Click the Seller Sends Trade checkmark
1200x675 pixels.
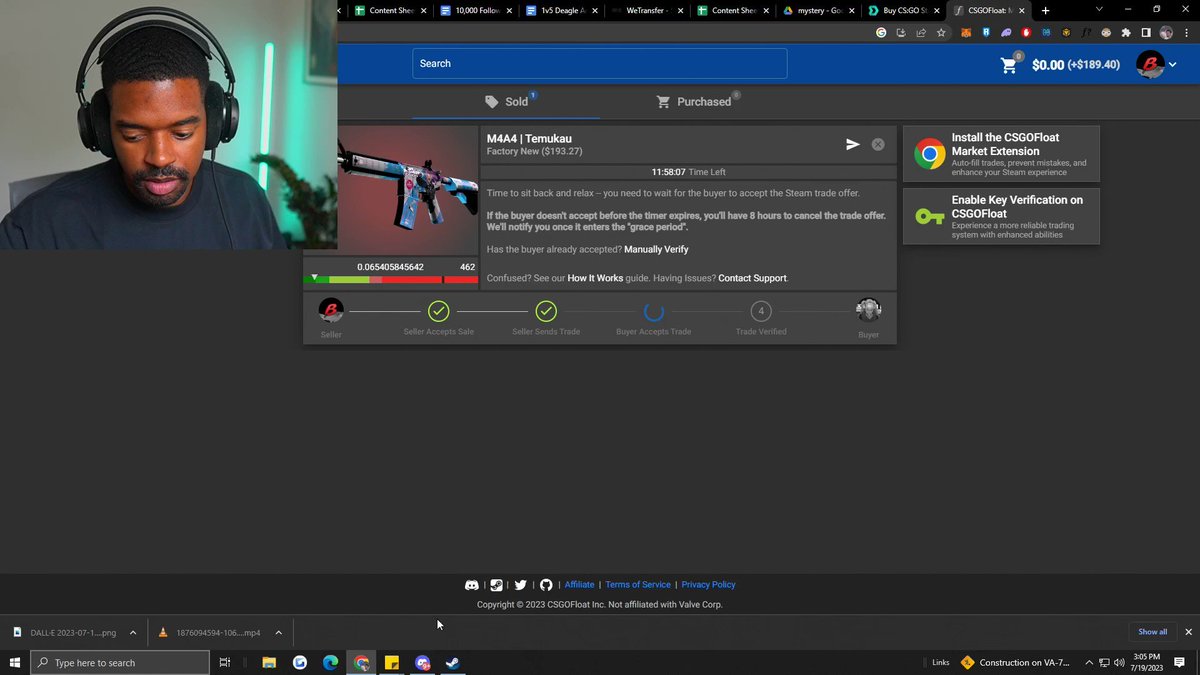point(546,311)
